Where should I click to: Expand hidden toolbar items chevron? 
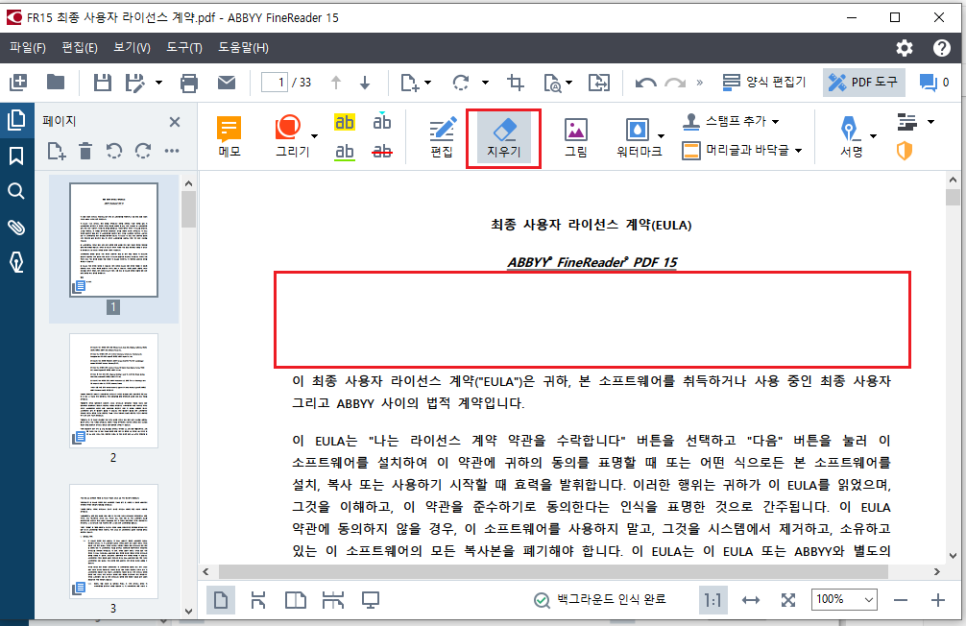[699, 82]
